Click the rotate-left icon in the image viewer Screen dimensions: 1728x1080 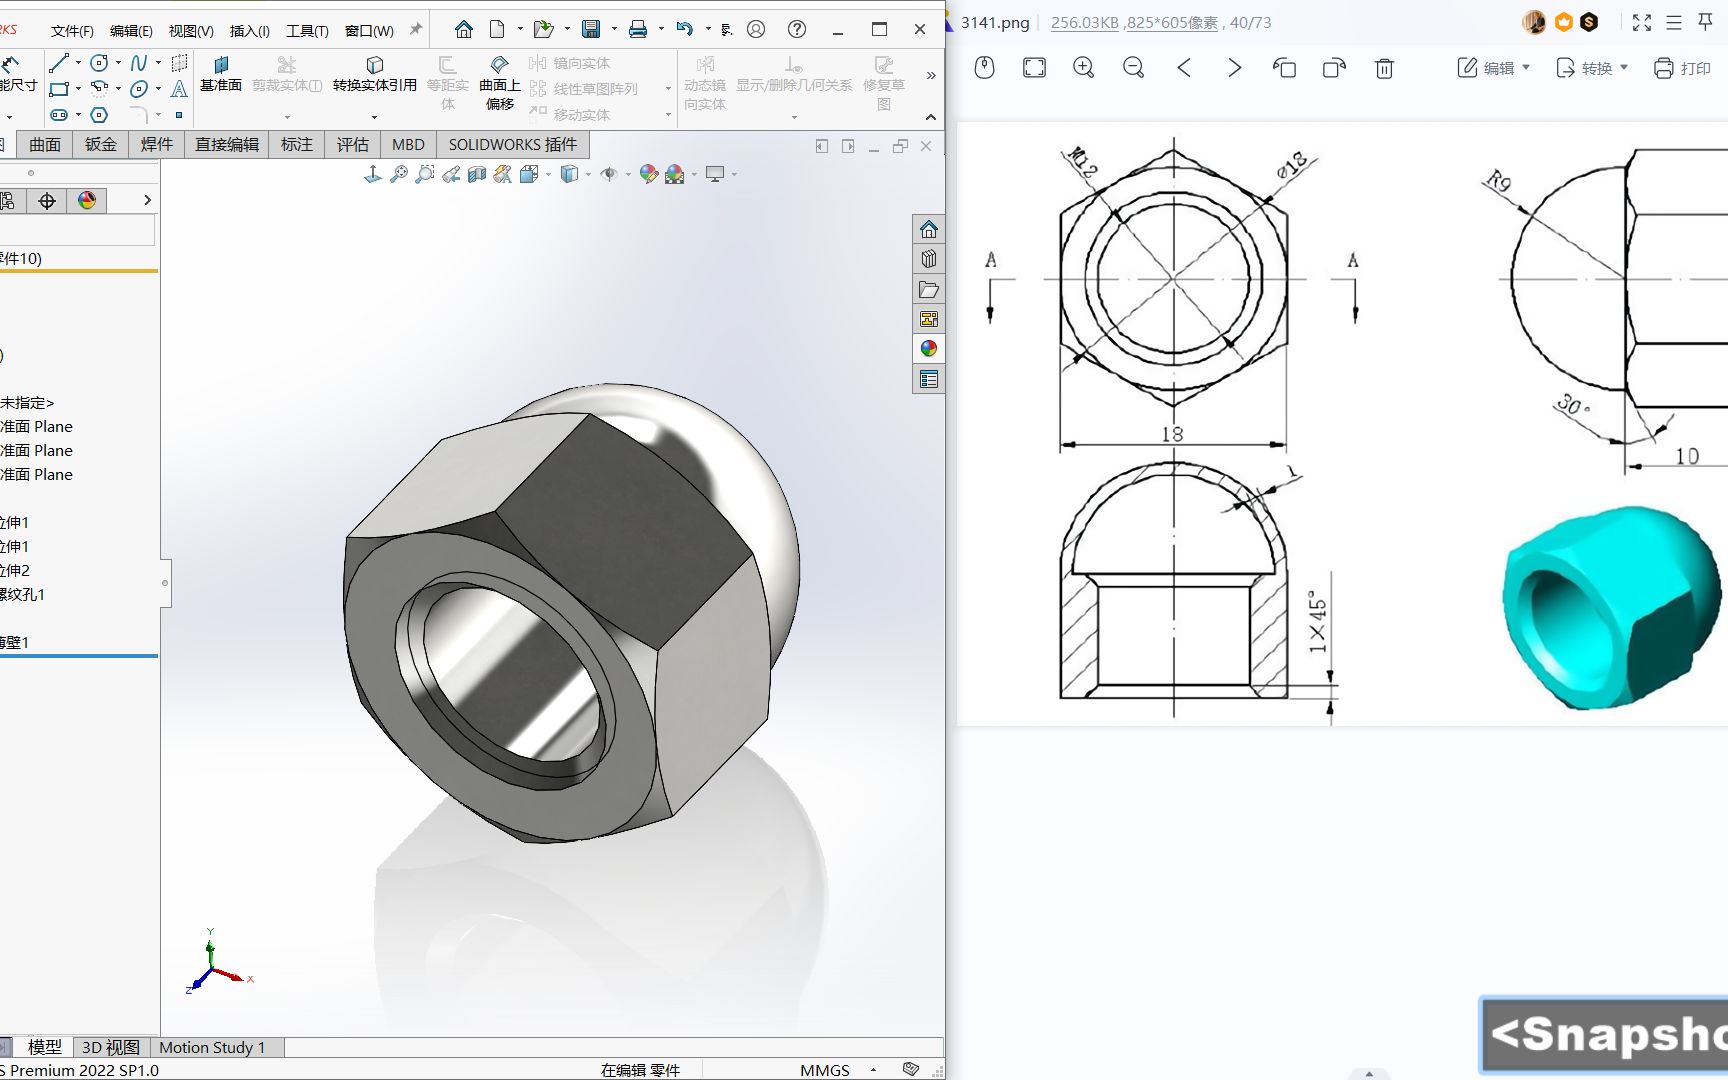tap(1285, 68)
